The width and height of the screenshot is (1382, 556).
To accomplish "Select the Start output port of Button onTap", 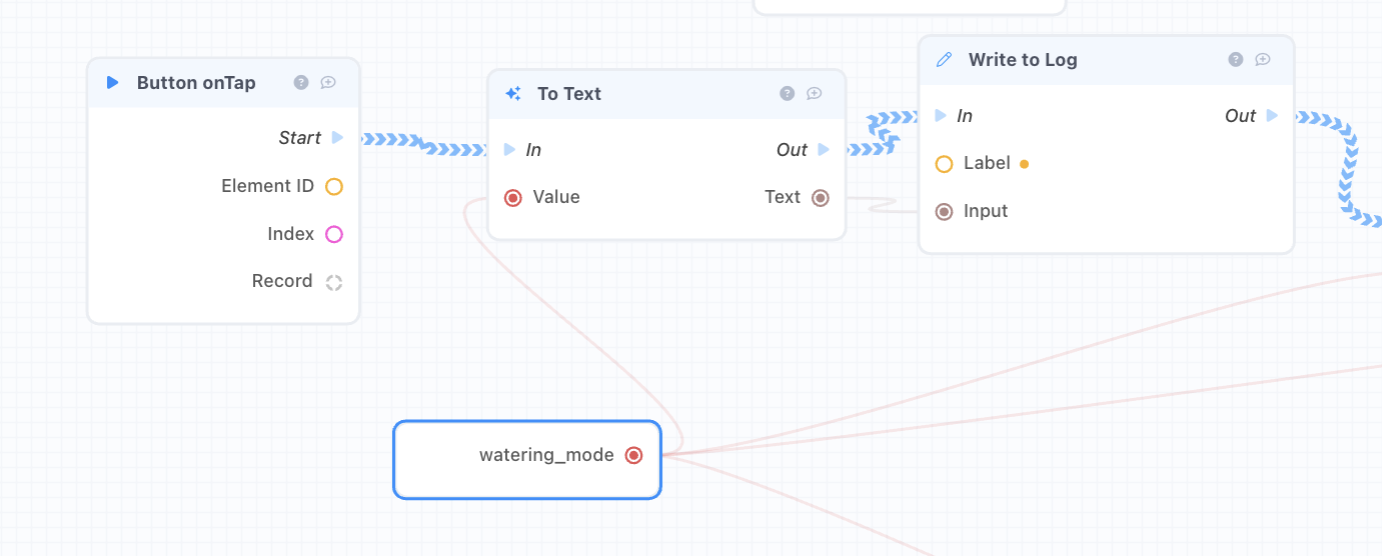I will pos(338,138).
